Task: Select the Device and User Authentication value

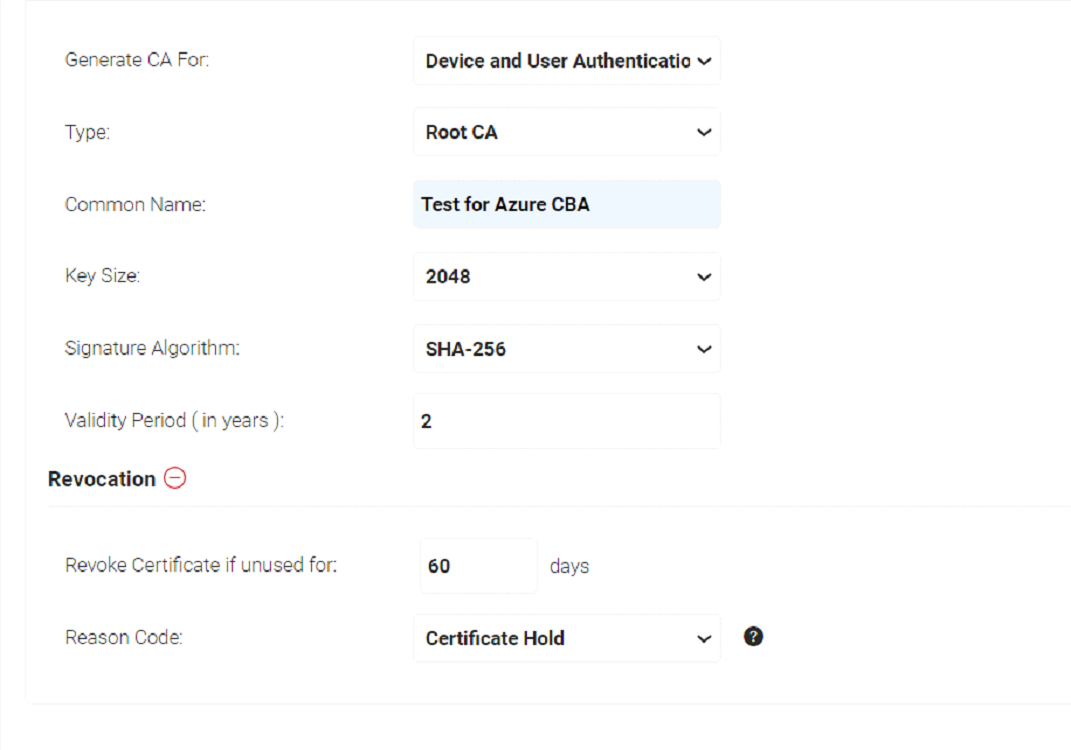Action: 540,60
